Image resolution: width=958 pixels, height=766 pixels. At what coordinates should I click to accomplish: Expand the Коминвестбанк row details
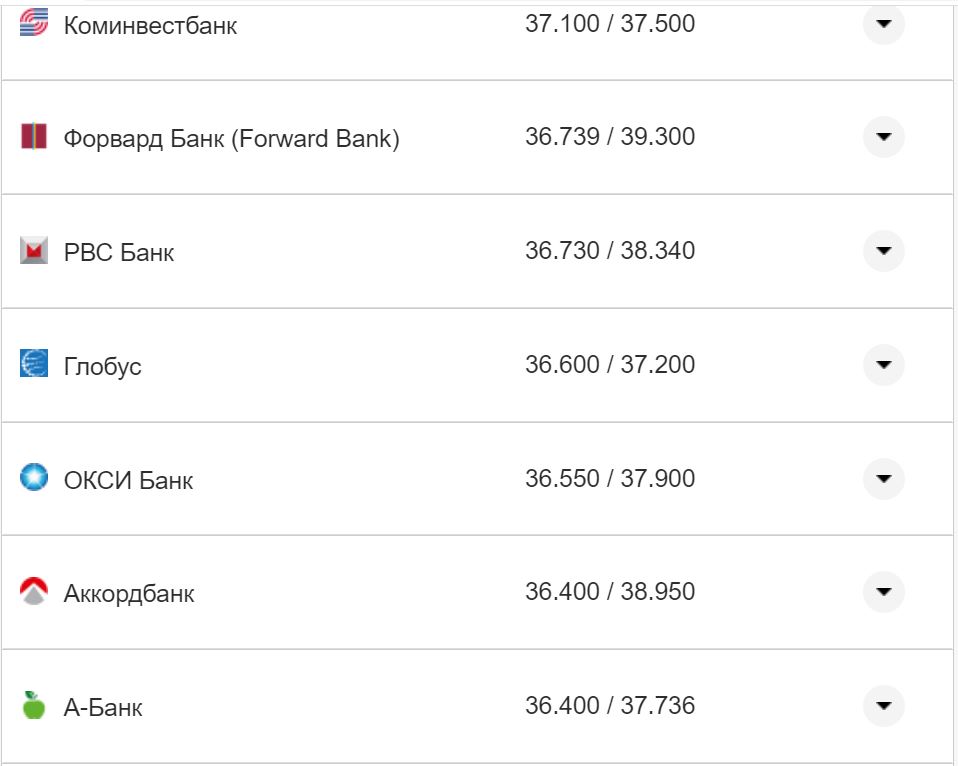[883, 24]
